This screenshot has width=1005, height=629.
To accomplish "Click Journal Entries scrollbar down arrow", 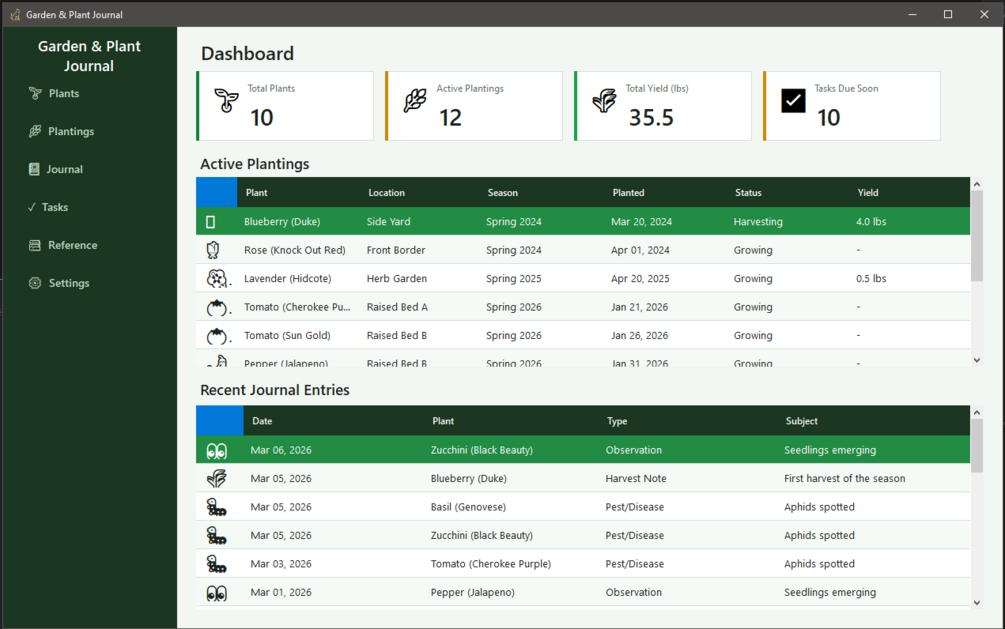I will point(977,603).
